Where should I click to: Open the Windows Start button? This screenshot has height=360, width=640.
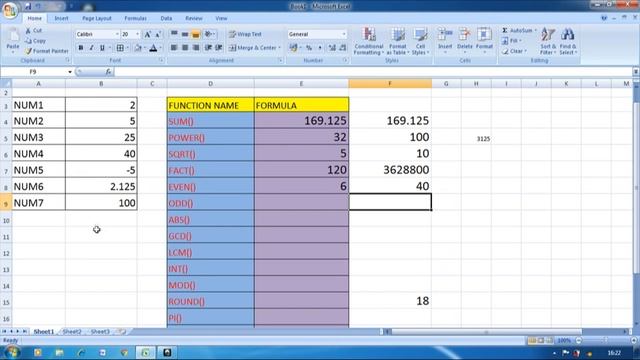pyautogui.click(x=11, y=352)
